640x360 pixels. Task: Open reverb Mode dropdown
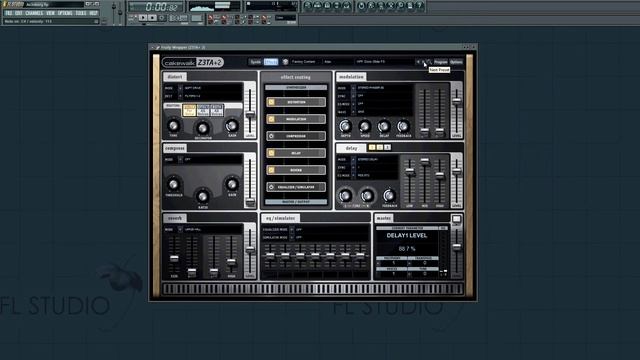180,229
